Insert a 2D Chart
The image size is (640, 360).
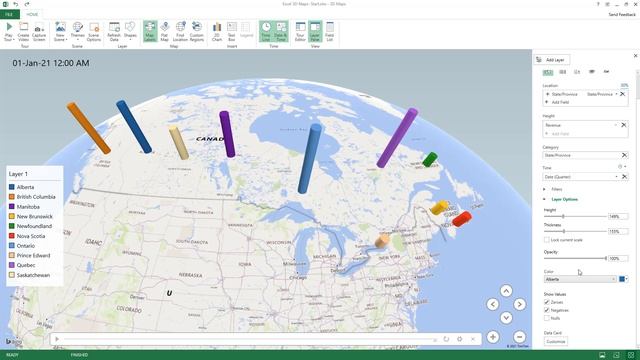217,31
